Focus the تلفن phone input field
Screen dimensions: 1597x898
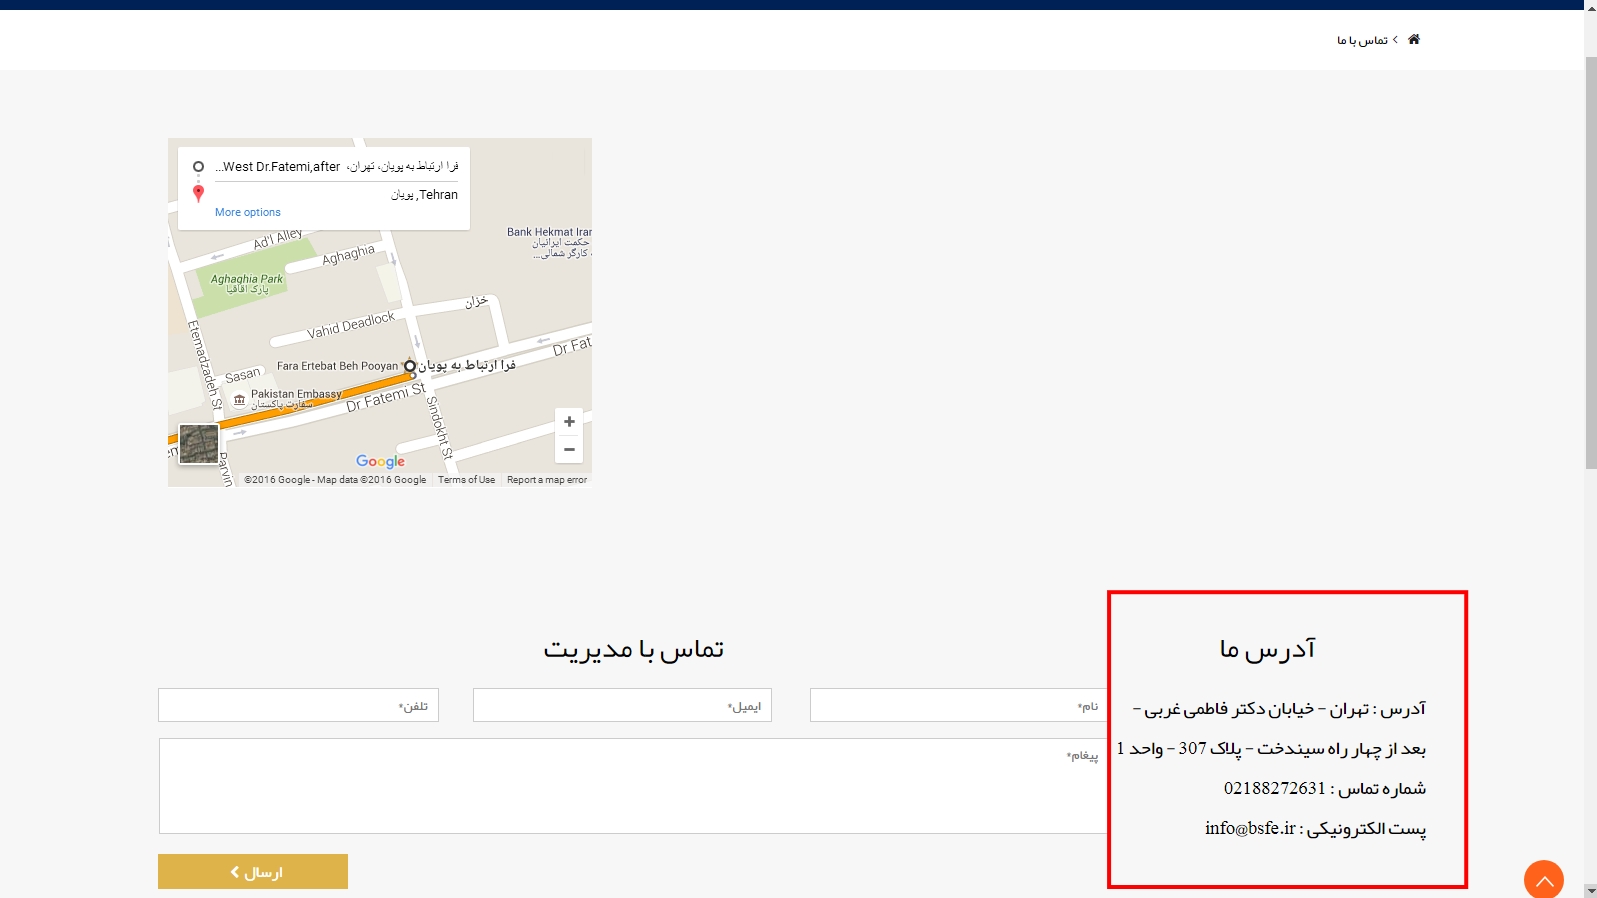pos(298,706)
